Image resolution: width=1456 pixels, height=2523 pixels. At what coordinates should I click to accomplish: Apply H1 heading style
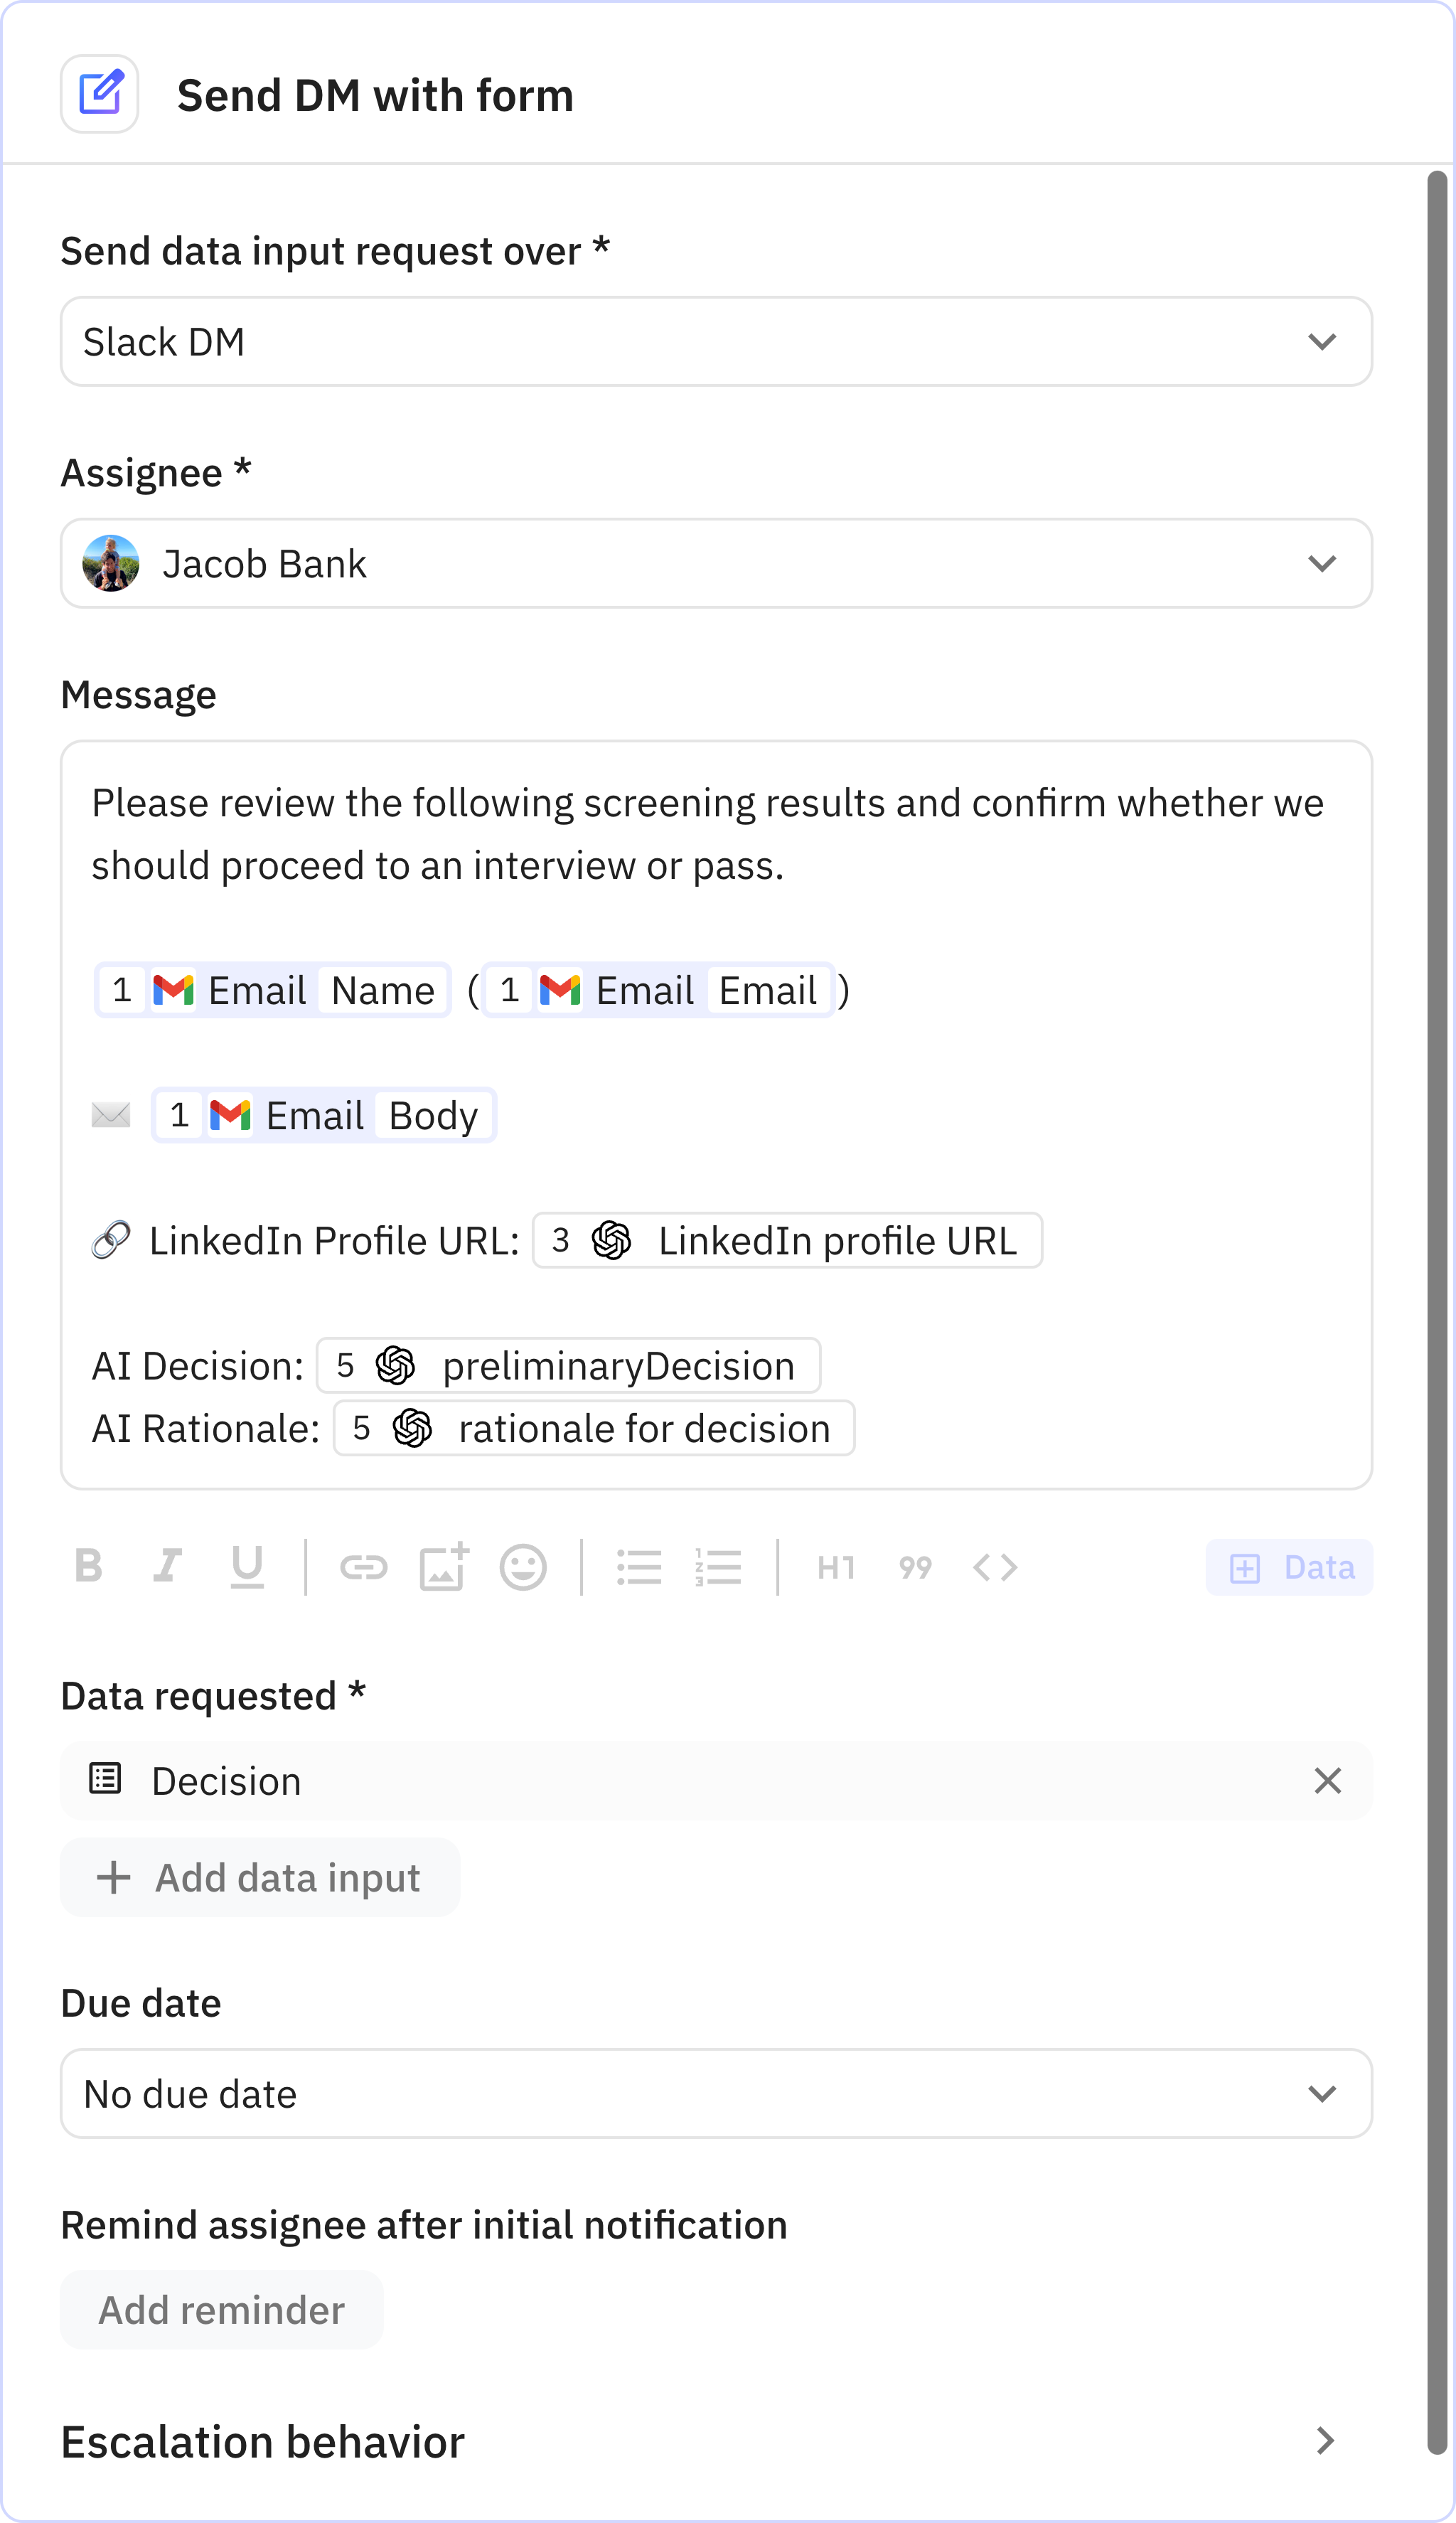pyautogui.click(x=836, y=1567)
